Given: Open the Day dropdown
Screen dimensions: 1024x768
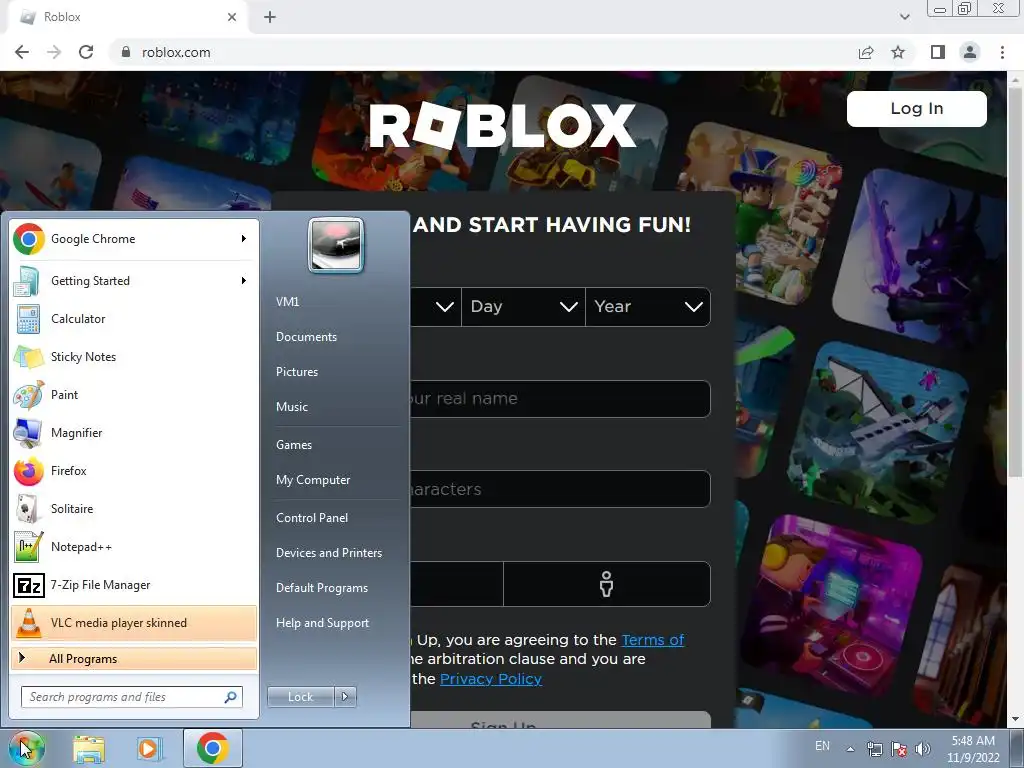Looking at the screenshot, I should (x=523, y=306).
